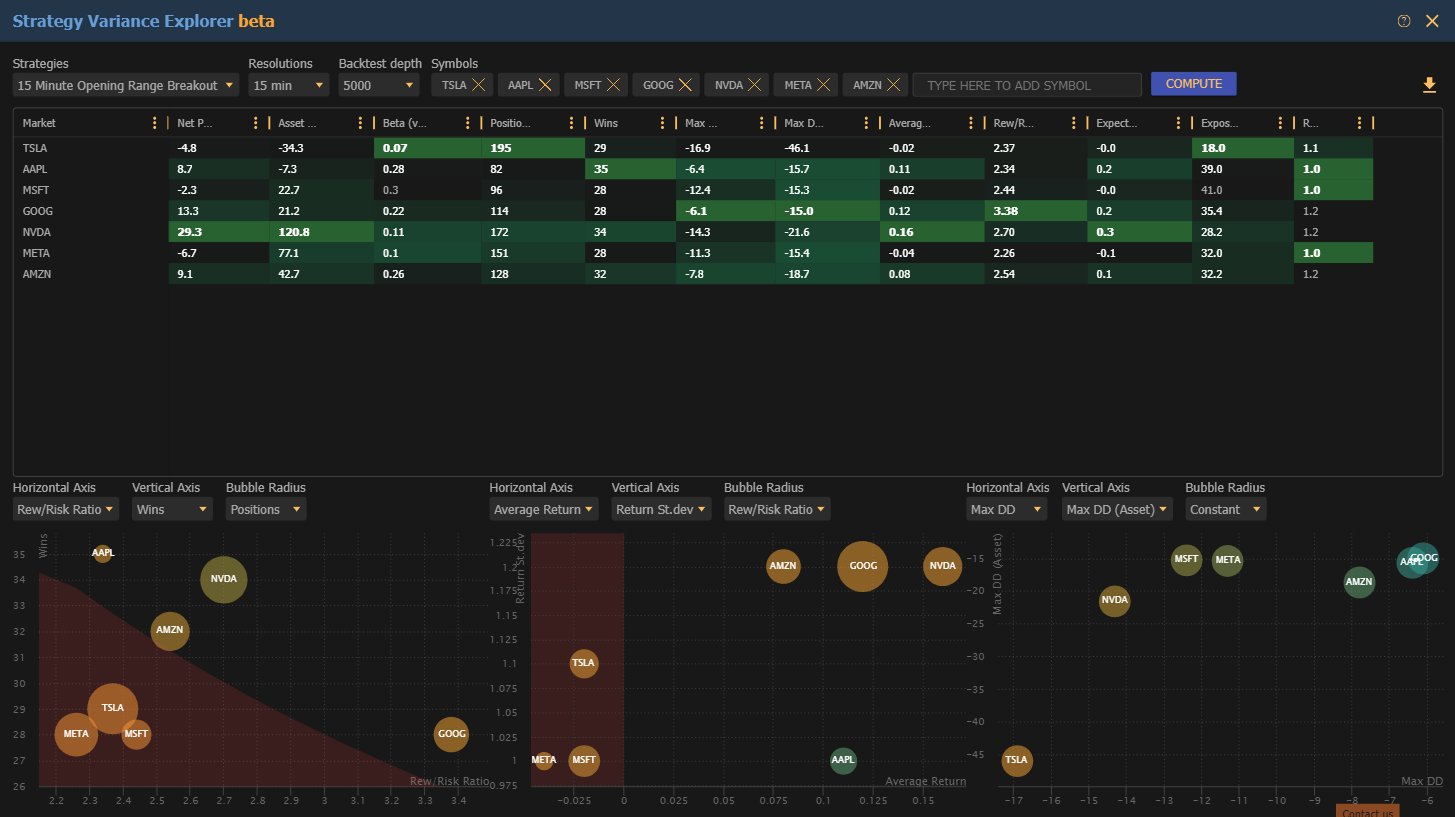1455x817 pixels.
Task: Click GOOG bubble in the Return St.dev chart
Action: (863, 566)
